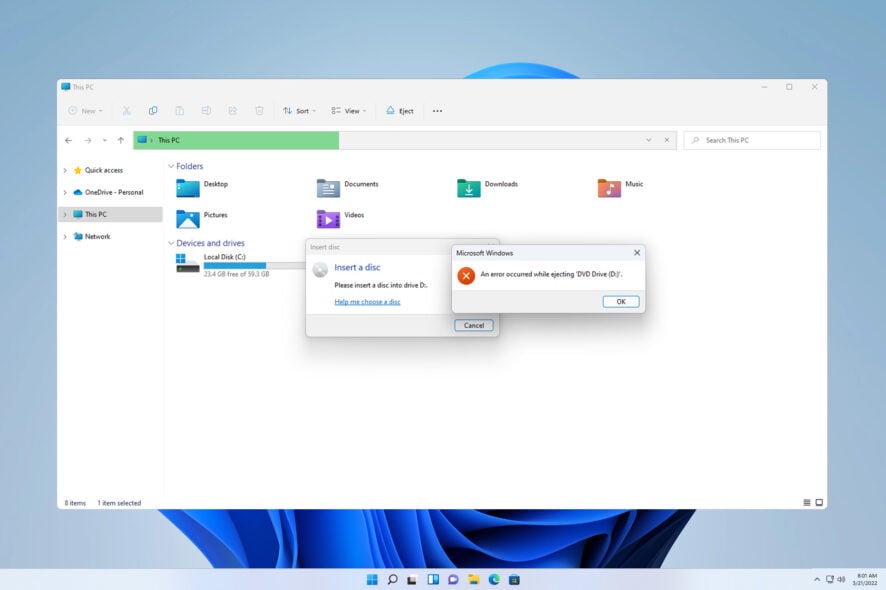Viewport: 886px width, 590px height.
Task: Open Help me choose a disc link
Action: coord(367,302)
